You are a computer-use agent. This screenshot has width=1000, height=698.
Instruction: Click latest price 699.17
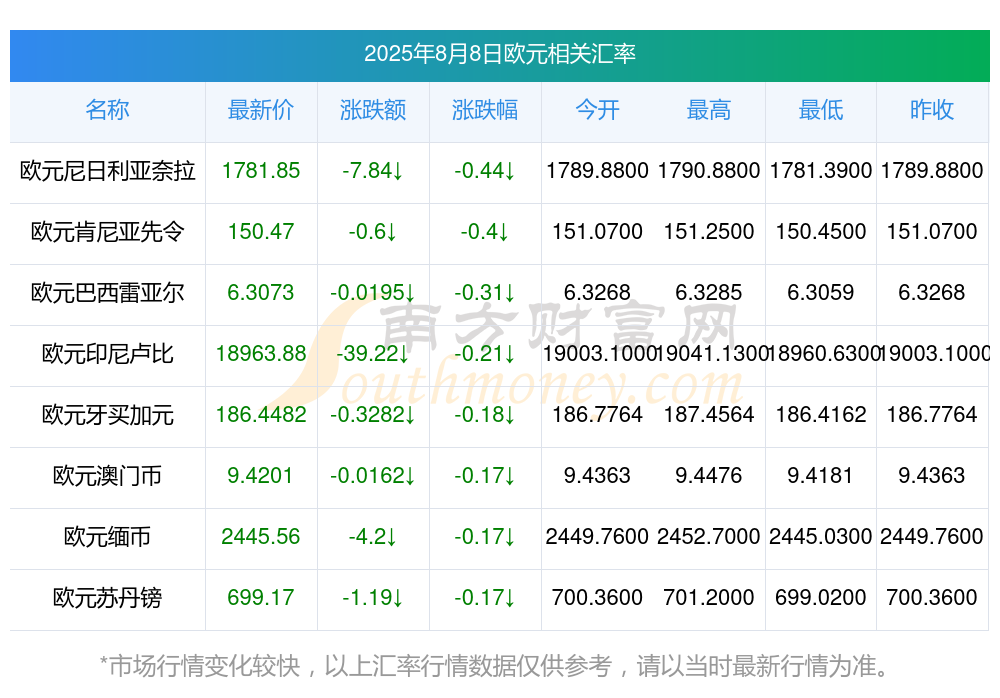(x=261, y=597)
